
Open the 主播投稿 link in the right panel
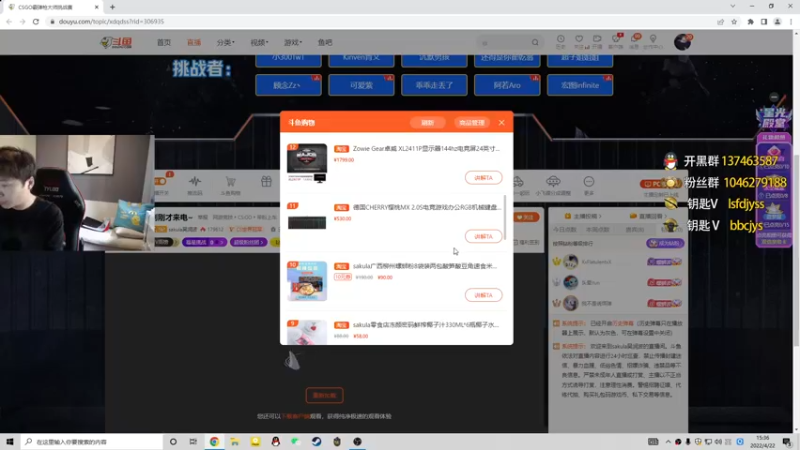point(584,216)
